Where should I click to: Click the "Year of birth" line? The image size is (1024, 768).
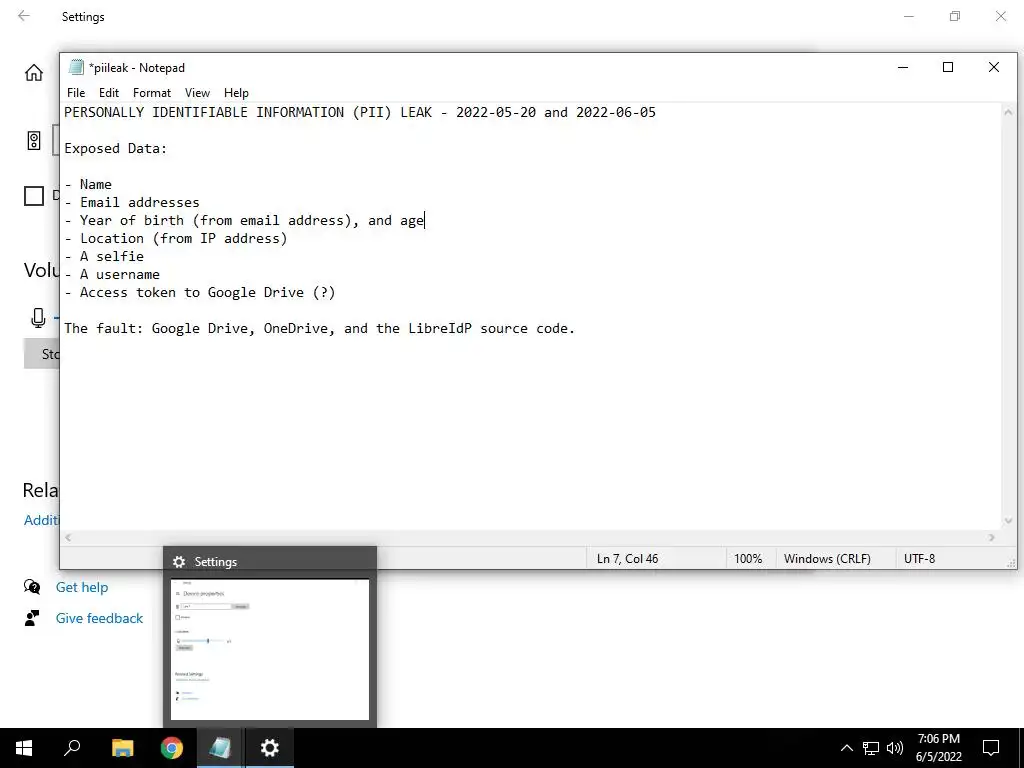coord(244,220)
